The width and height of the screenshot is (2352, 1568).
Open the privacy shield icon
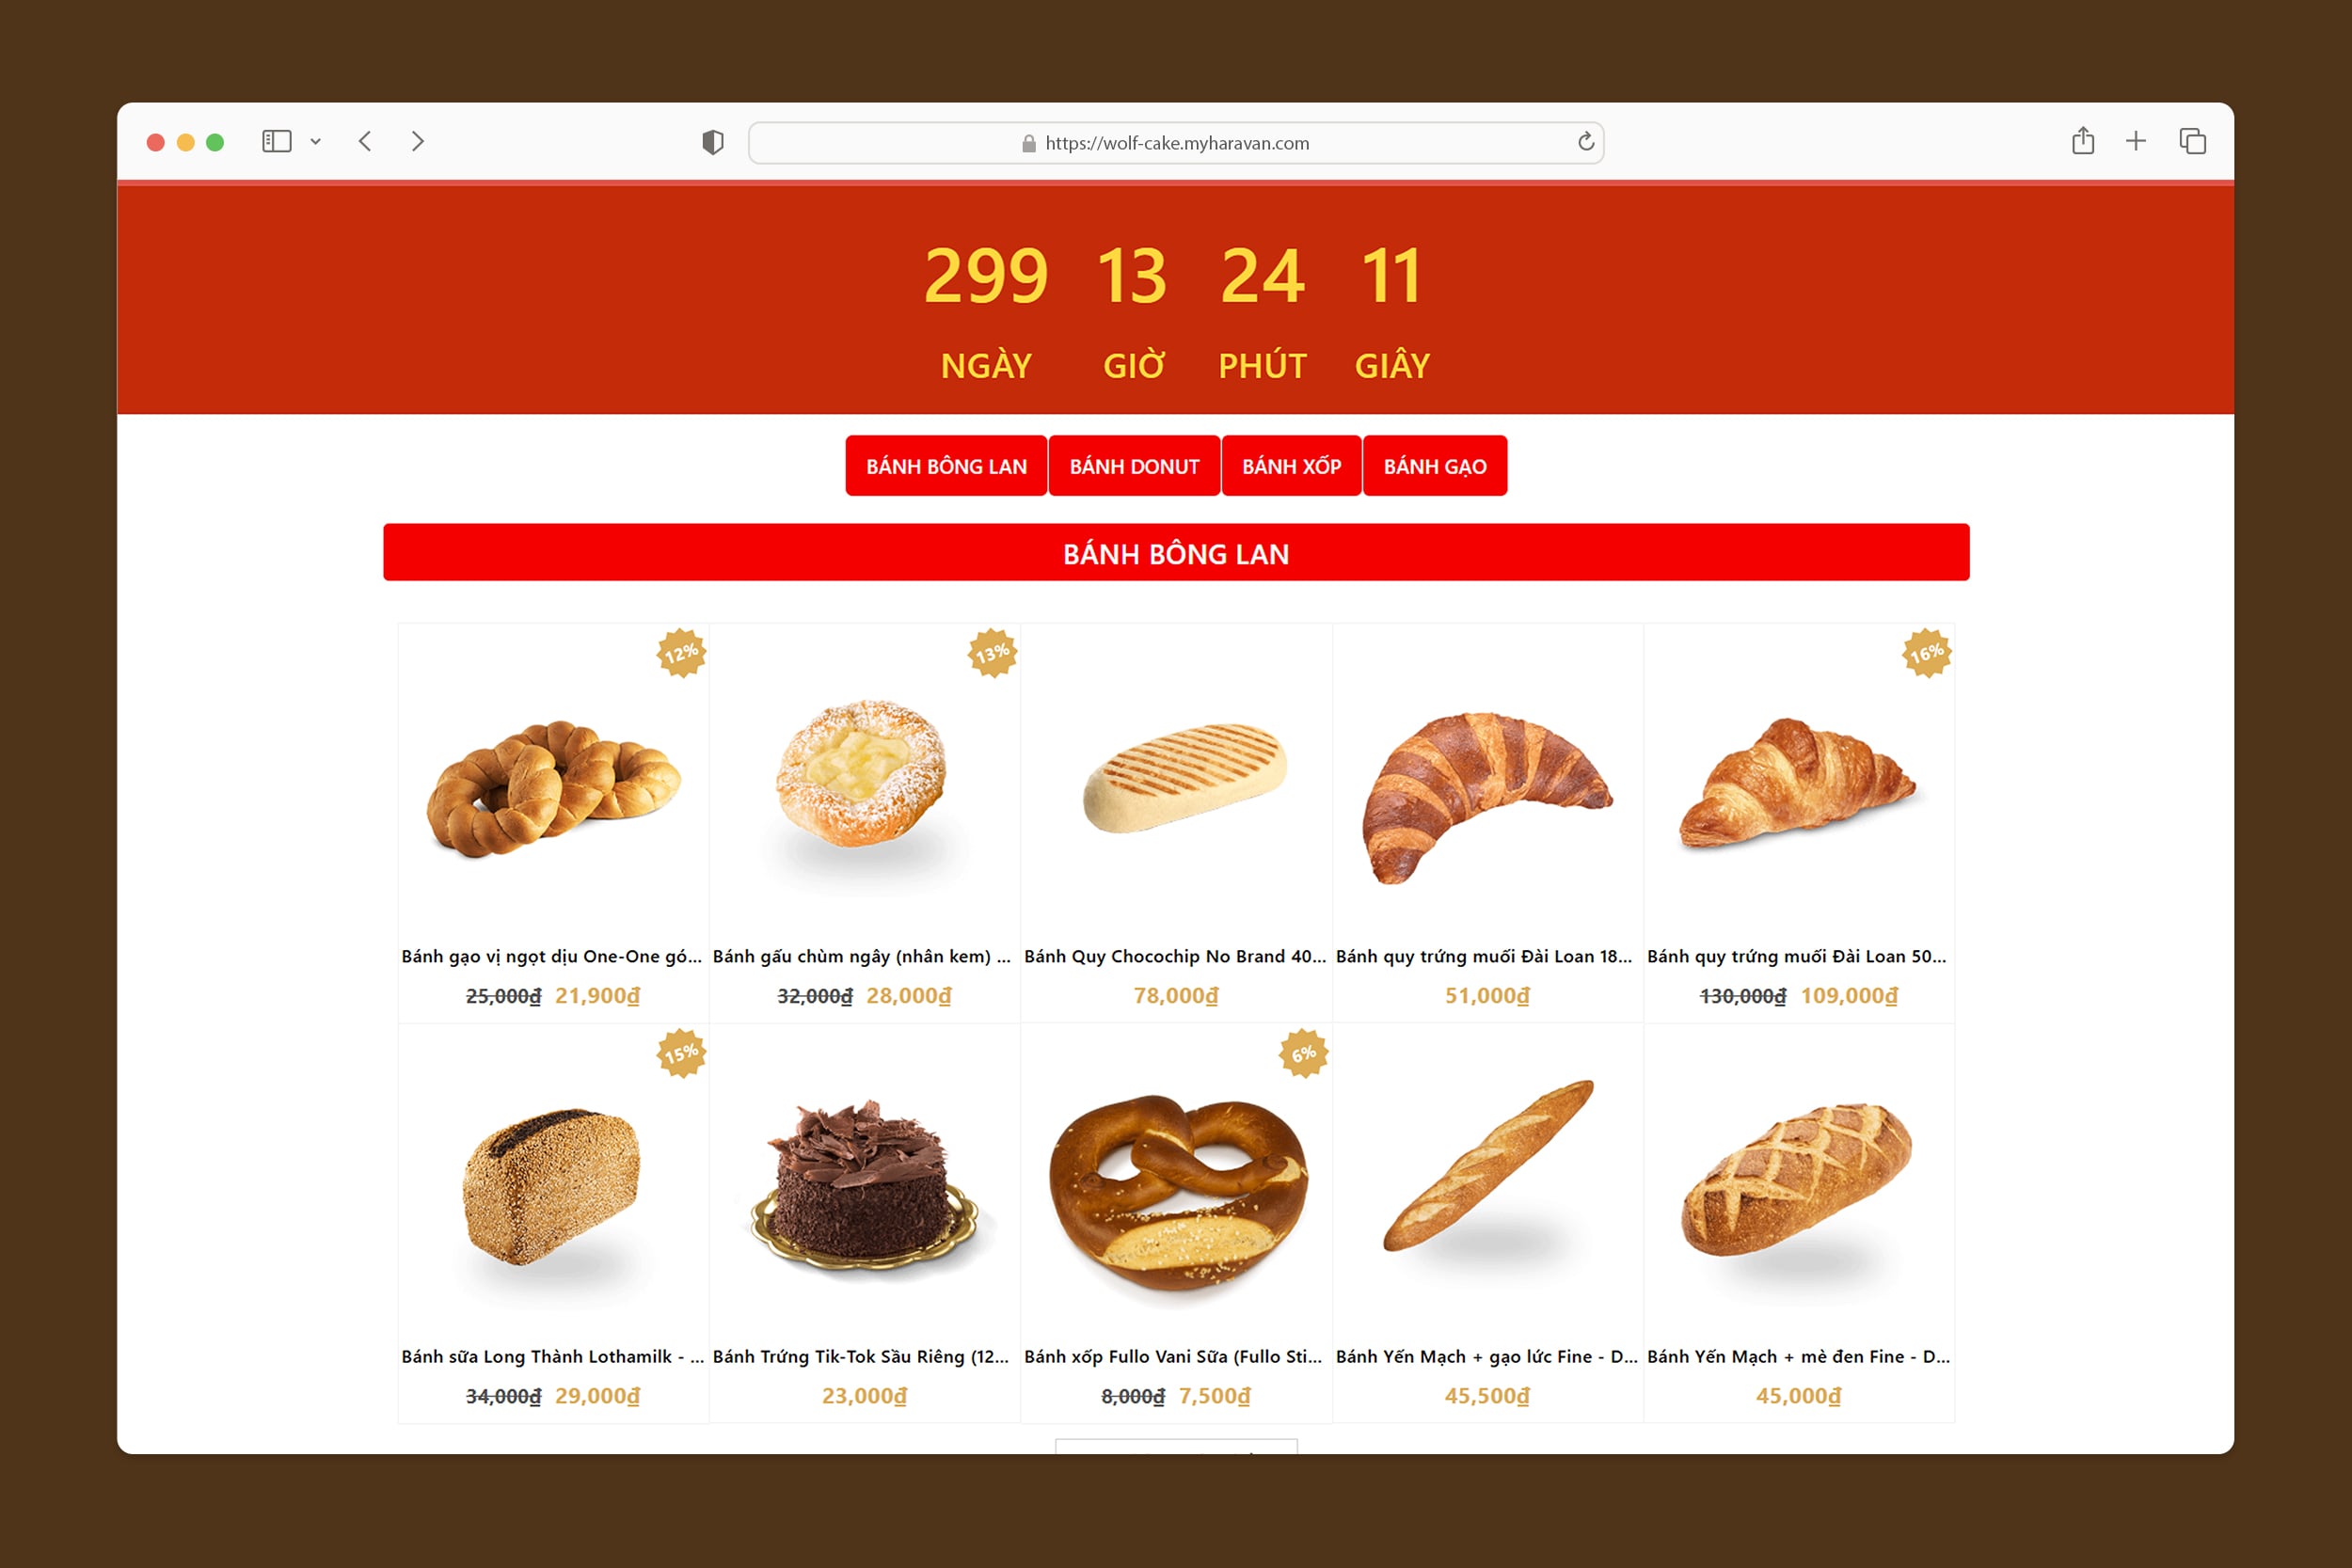point(713,143)
